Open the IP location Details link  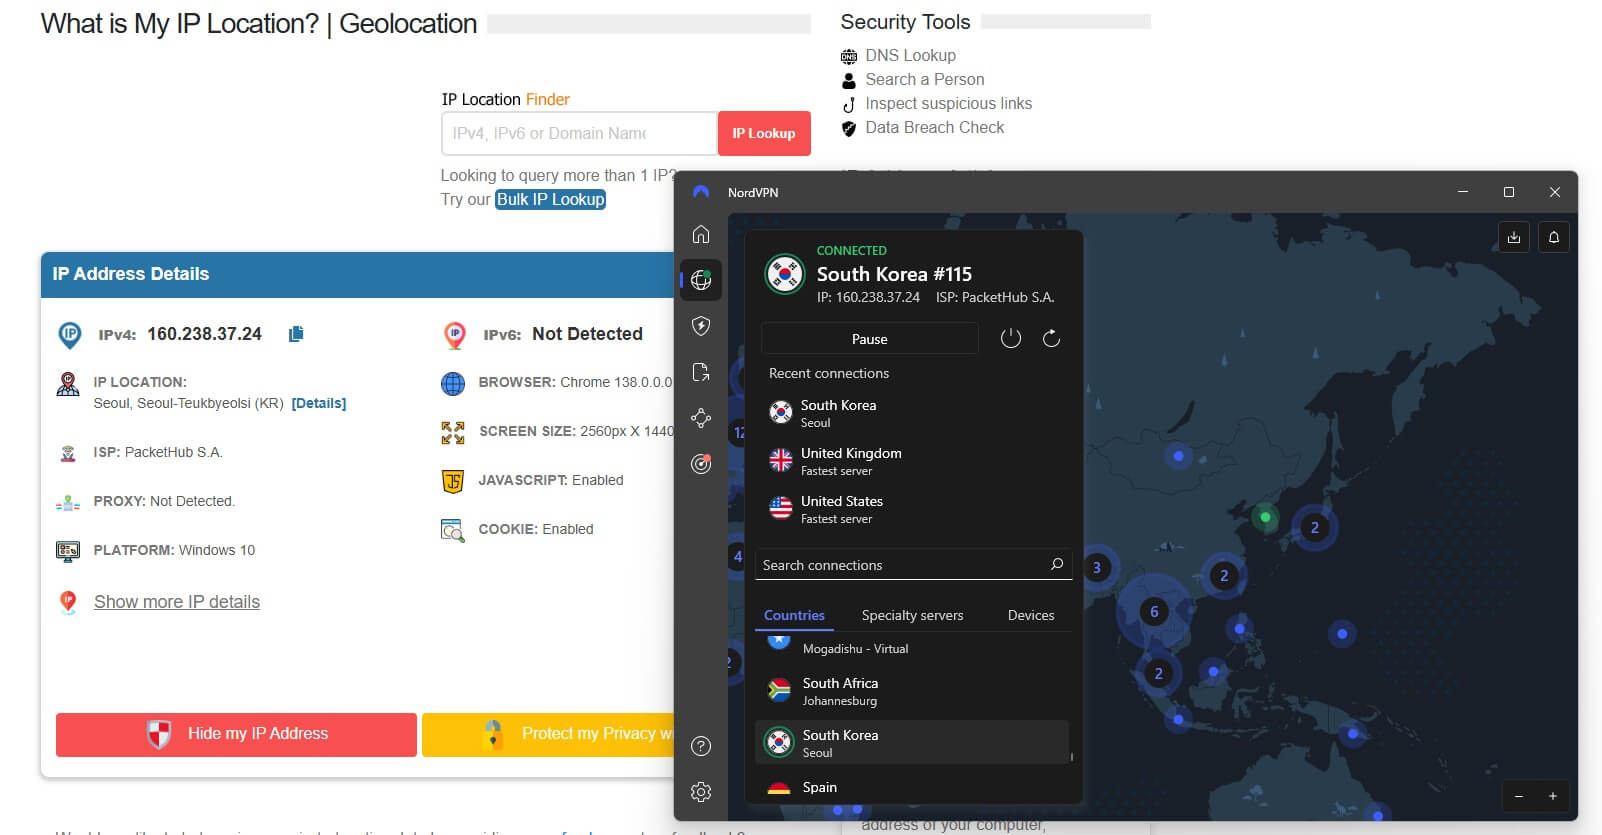319,403
